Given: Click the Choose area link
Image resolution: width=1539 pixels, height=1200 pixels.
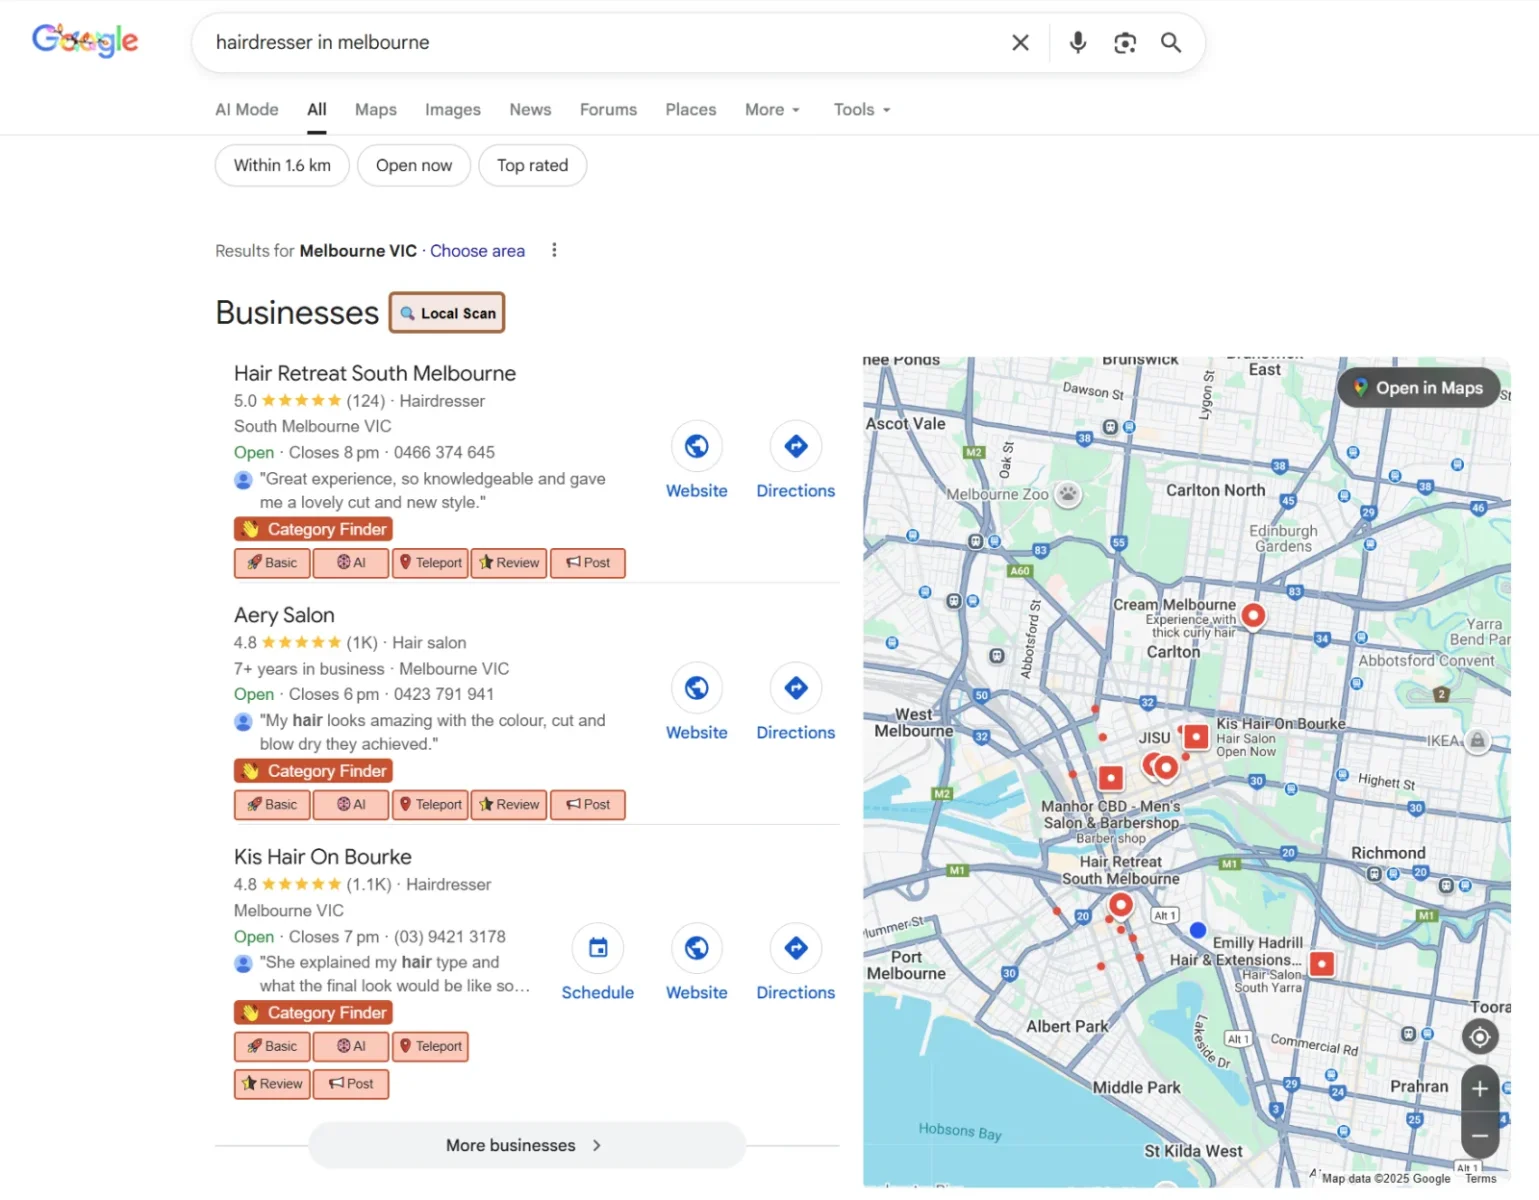Looking at the screenshot, I should [477, 251].
